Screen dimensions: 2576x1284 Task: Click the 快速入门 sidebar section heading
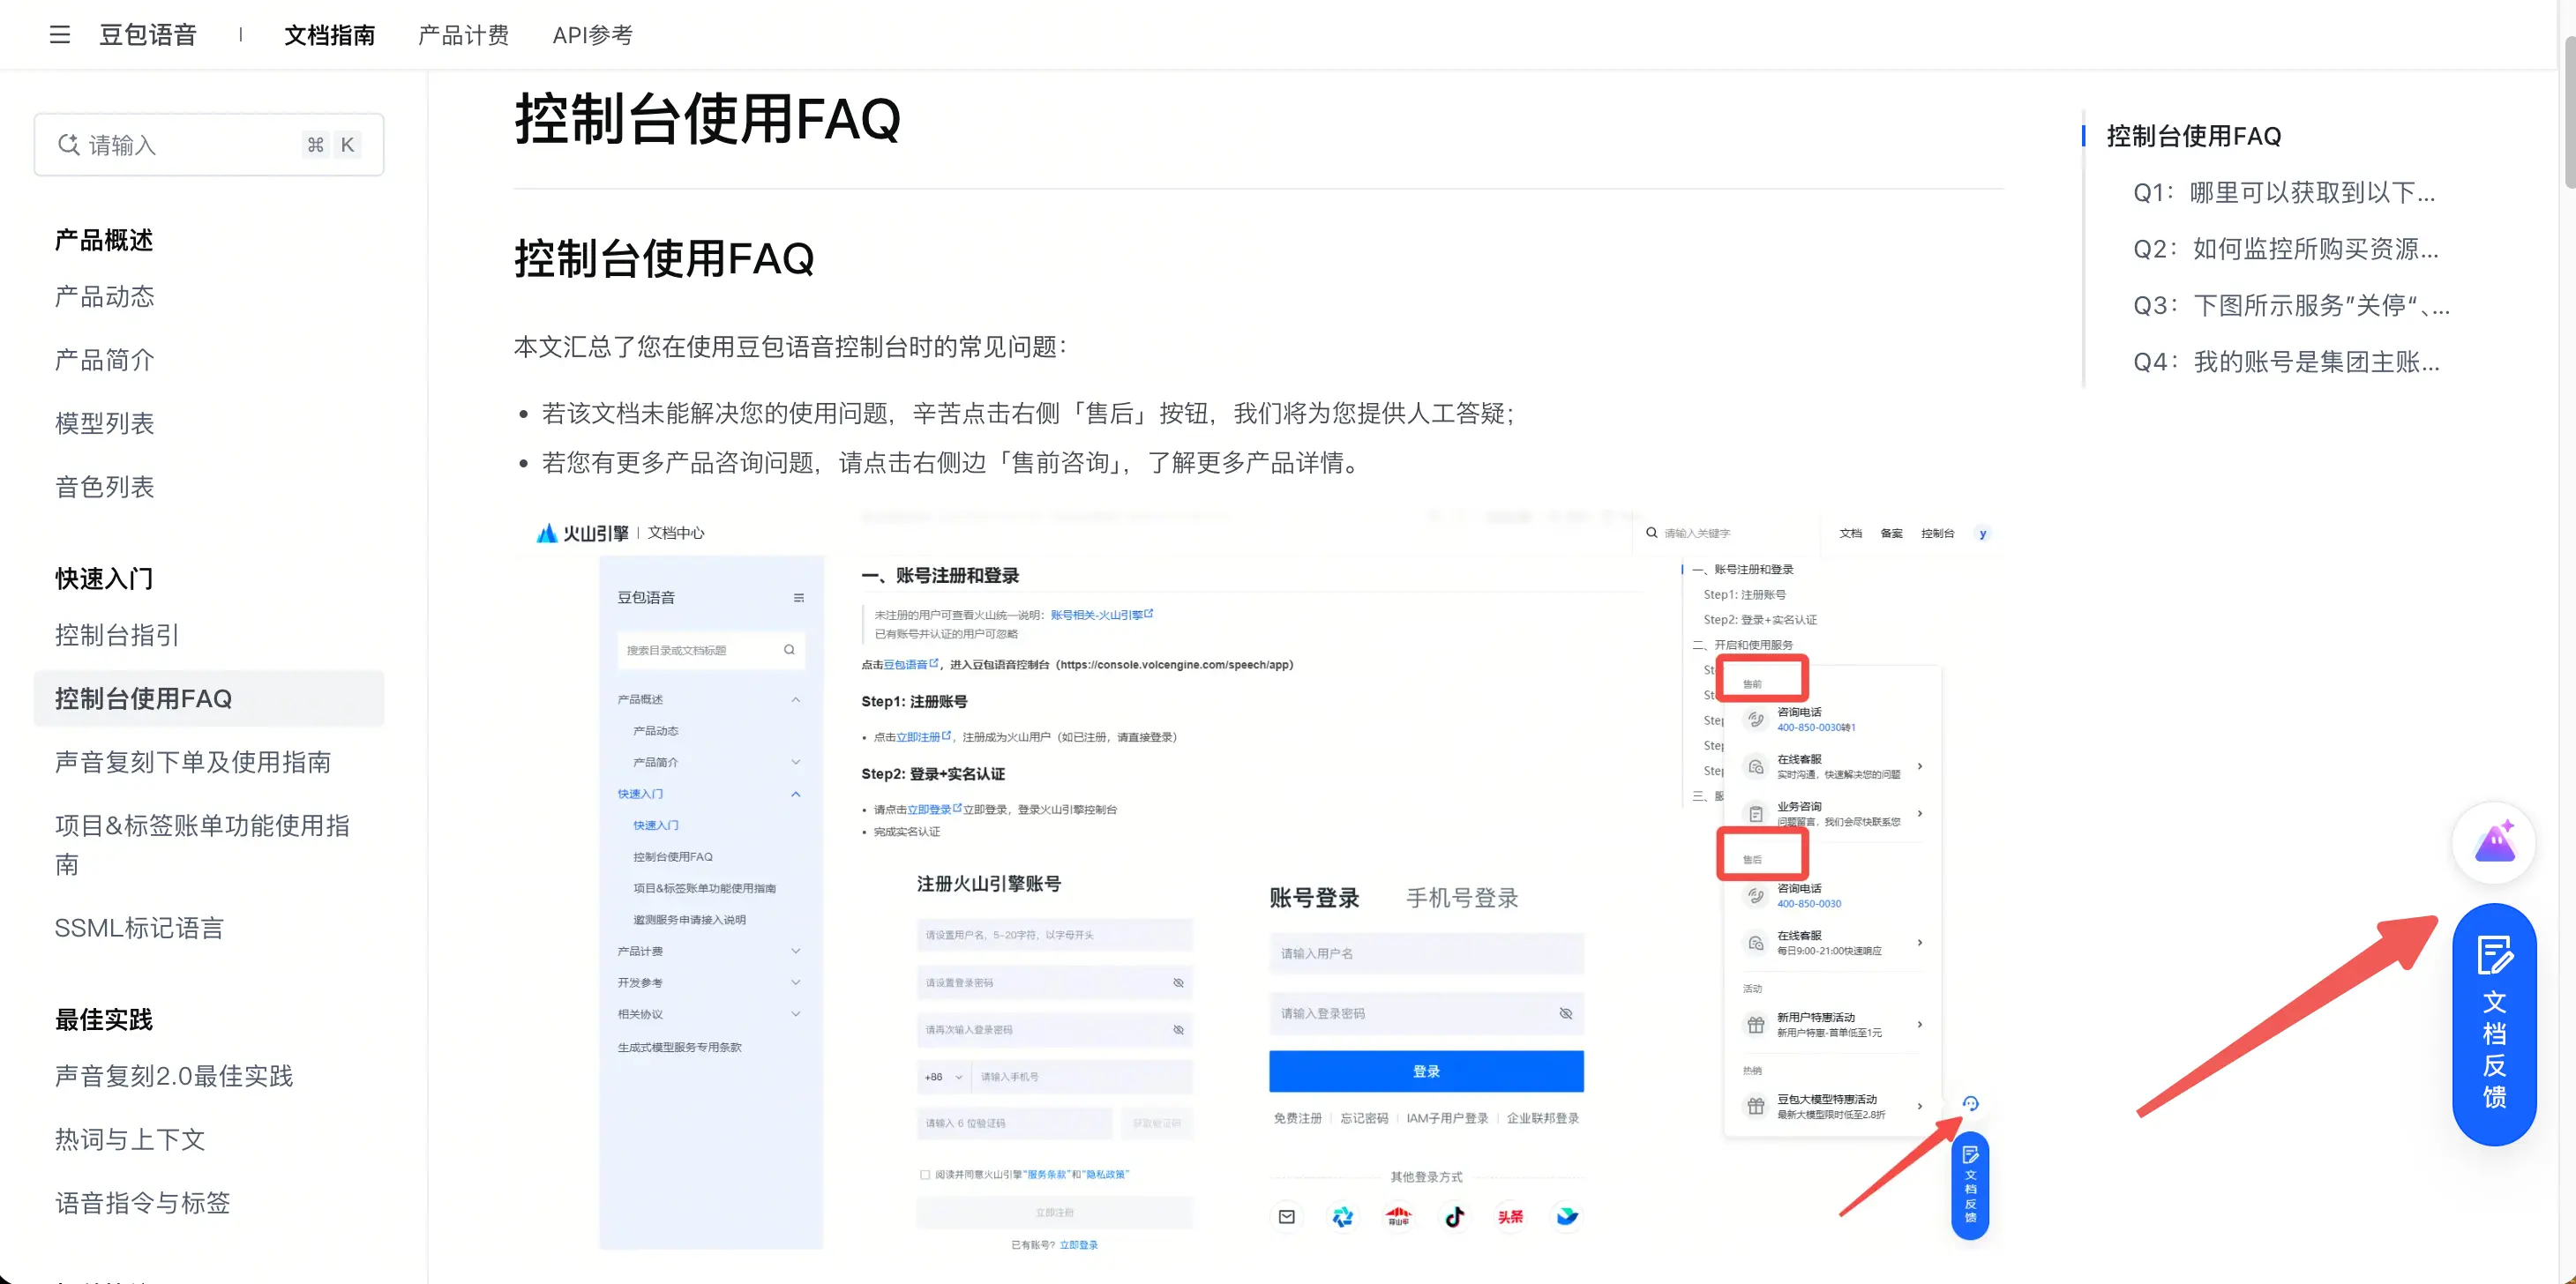[x=104, y=578]
